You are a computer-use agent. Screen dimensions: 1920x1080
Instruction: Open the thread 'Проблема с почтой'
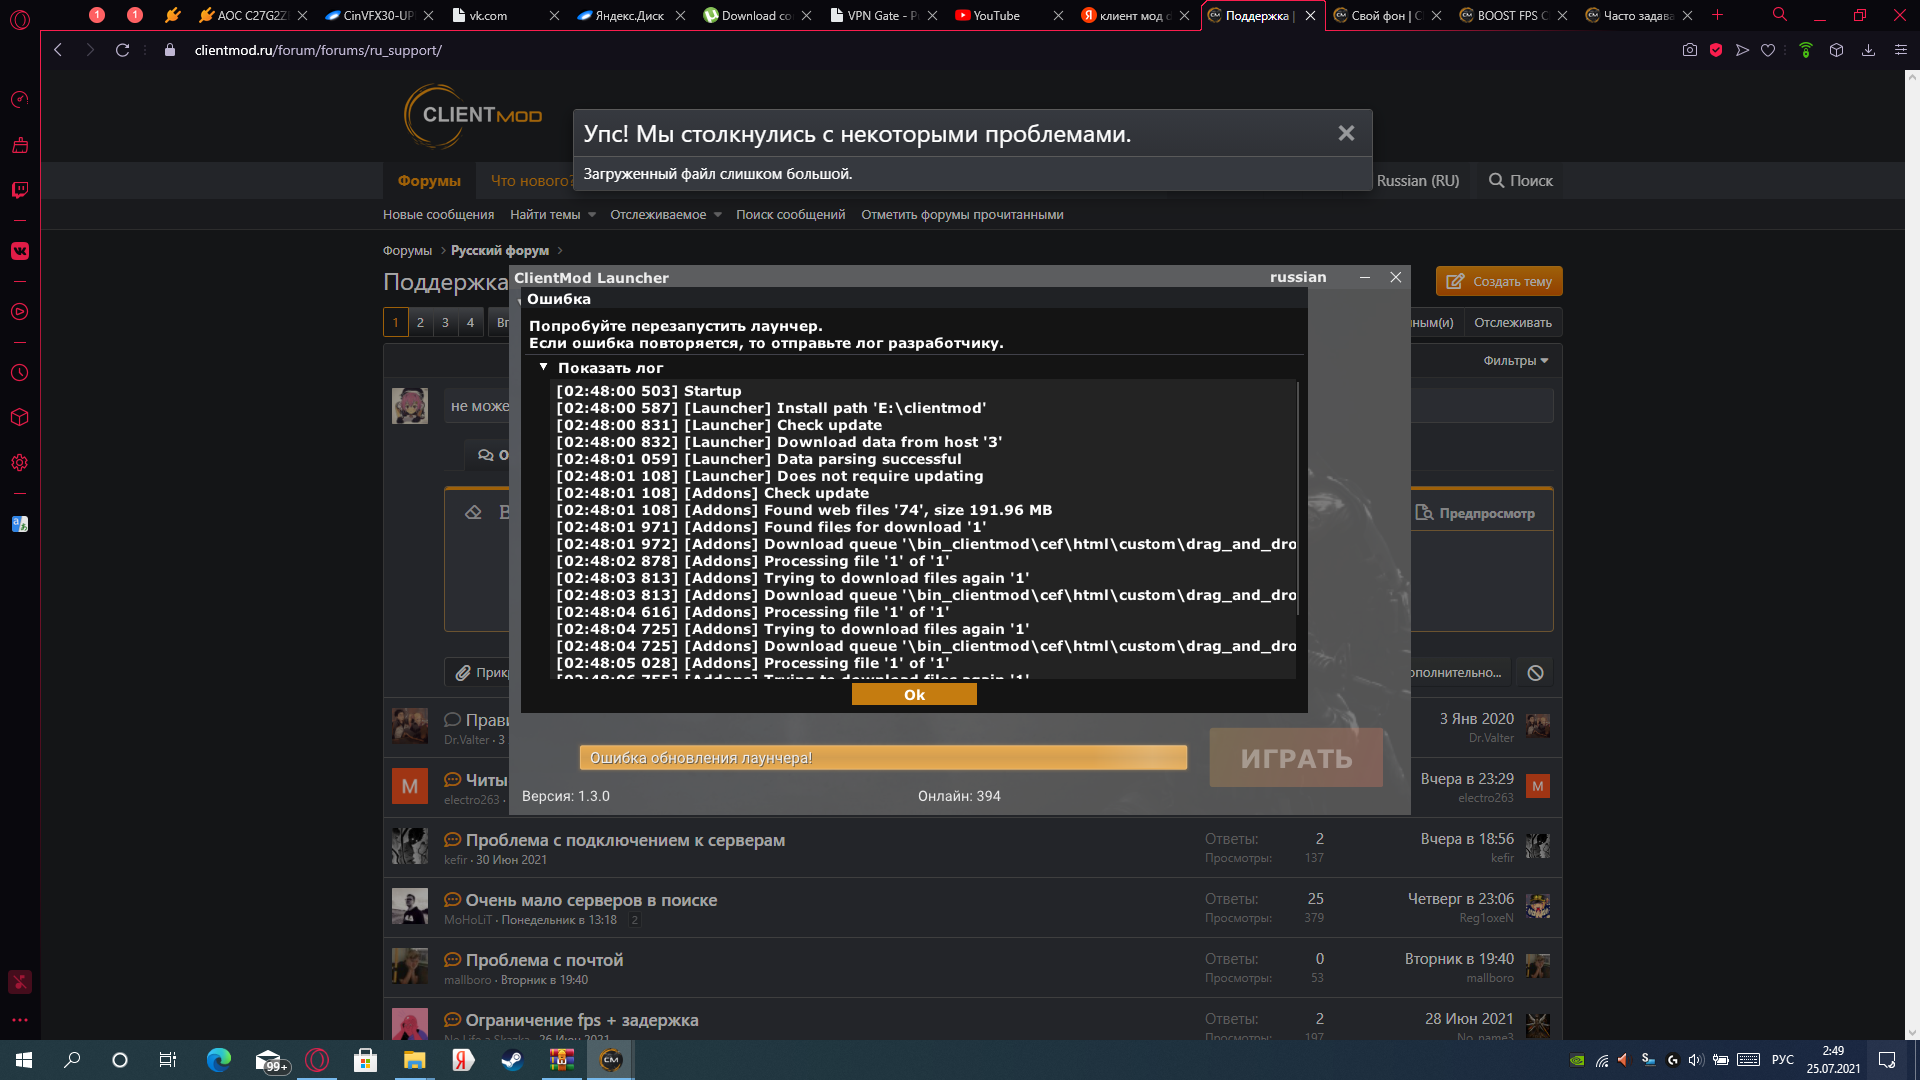(x=544, y=960)
